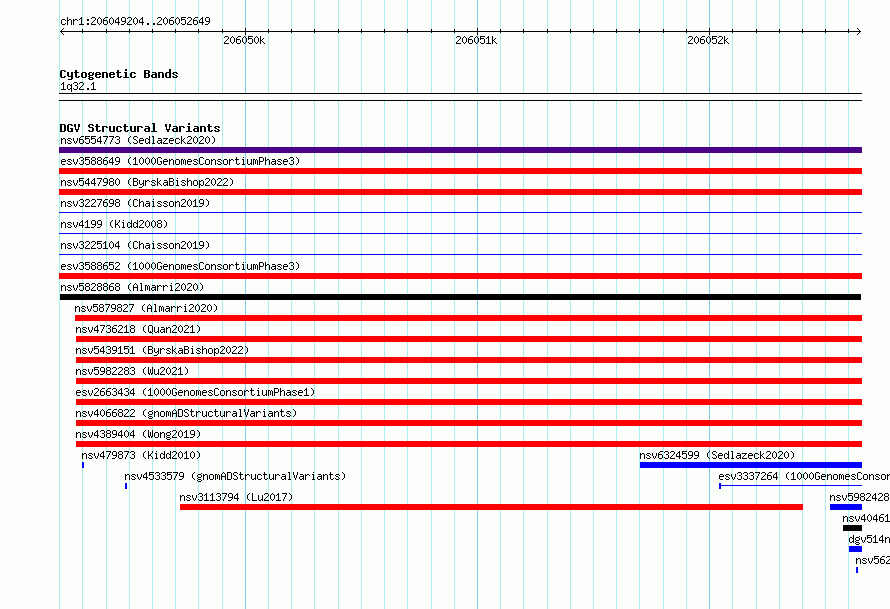
Task: Open nsv5982283 (Wu2021) variant label
Action: point(132,371)
